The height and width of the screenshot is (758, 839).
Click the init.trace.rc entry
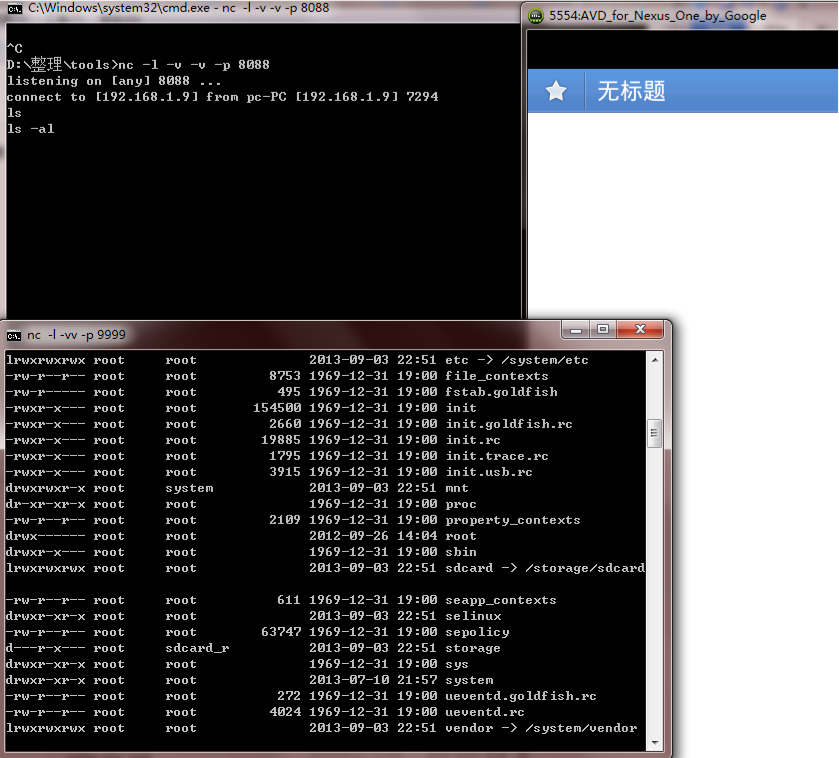(x=497, y=456)
